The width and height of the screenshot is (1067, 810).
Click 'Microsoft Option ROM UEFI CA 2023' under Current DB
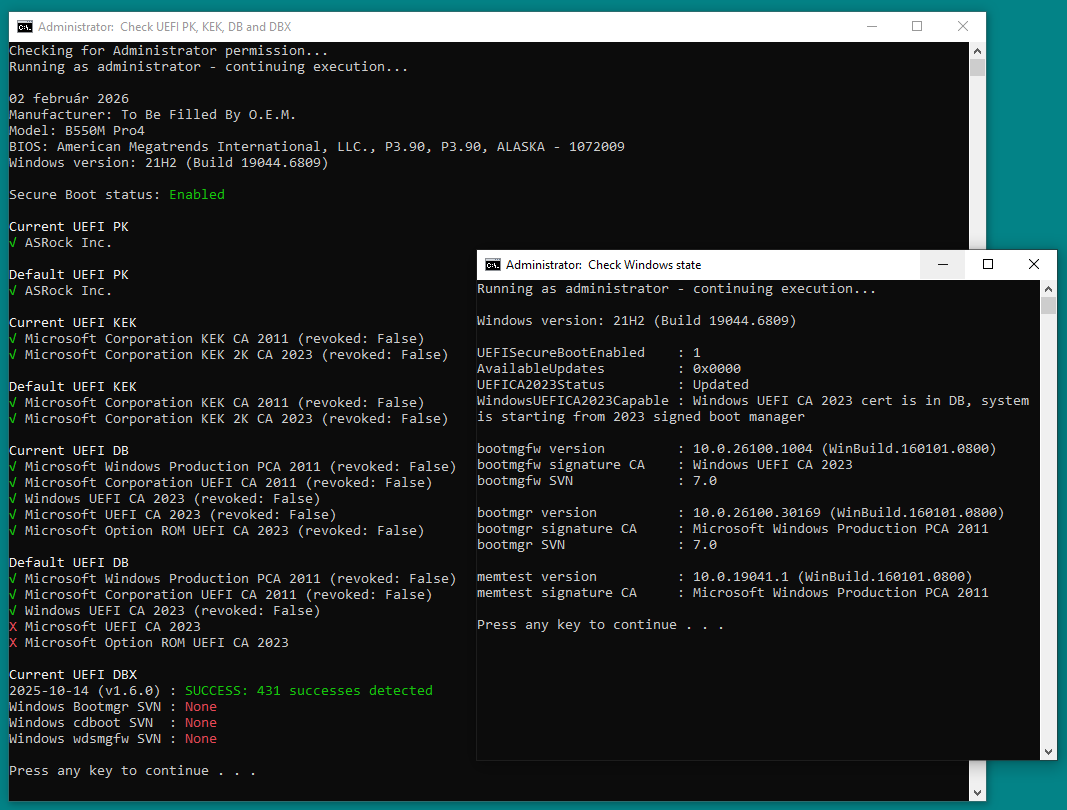pos(157,530)
